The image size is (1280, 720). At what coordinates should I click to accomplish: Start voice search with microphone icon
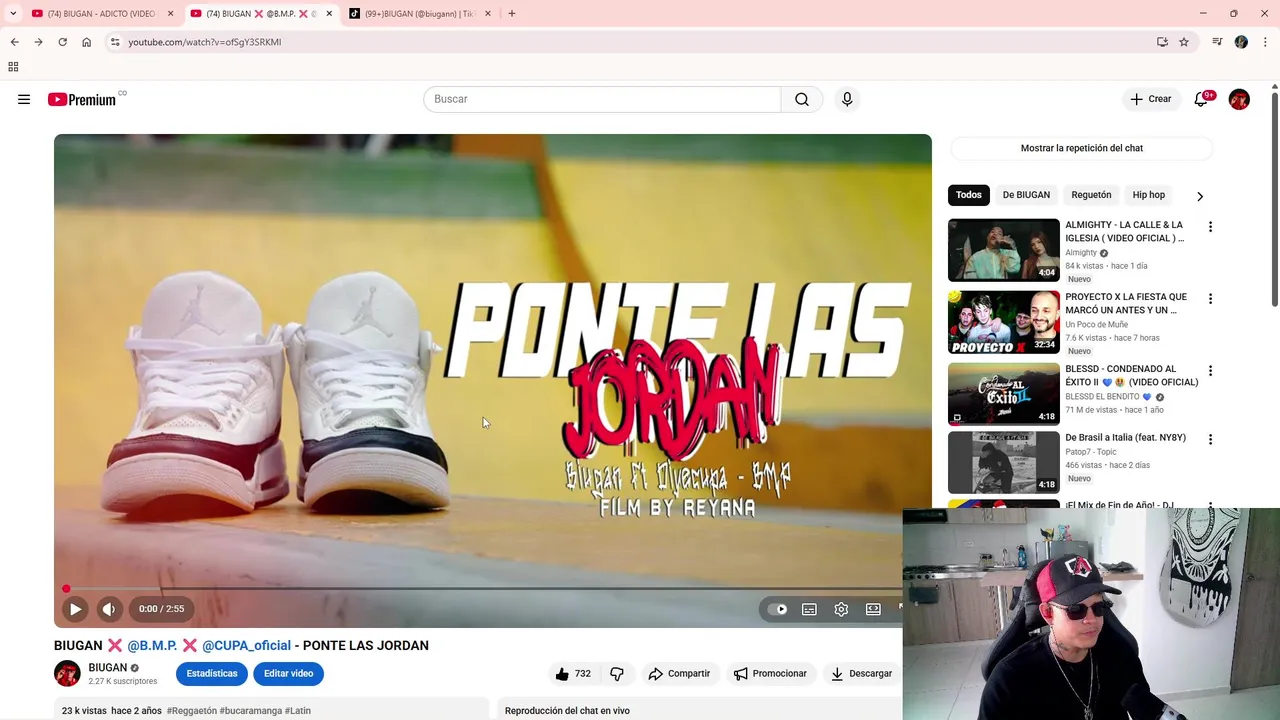(847, 99)
